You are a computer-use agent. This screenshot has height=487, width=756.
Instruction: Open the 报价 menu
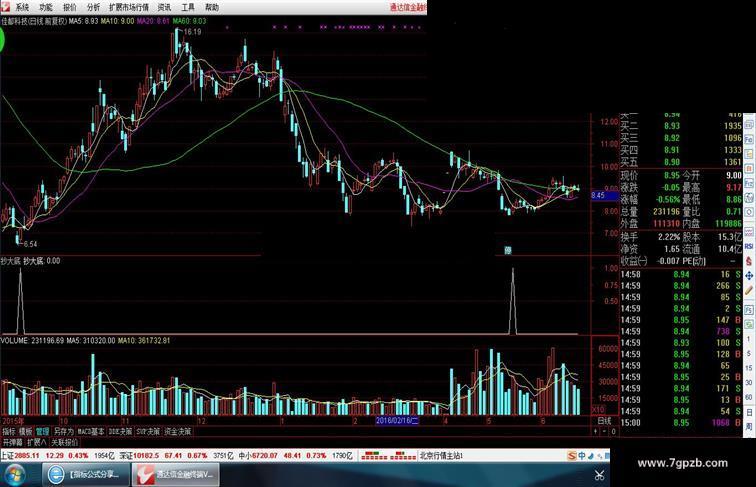69,7
